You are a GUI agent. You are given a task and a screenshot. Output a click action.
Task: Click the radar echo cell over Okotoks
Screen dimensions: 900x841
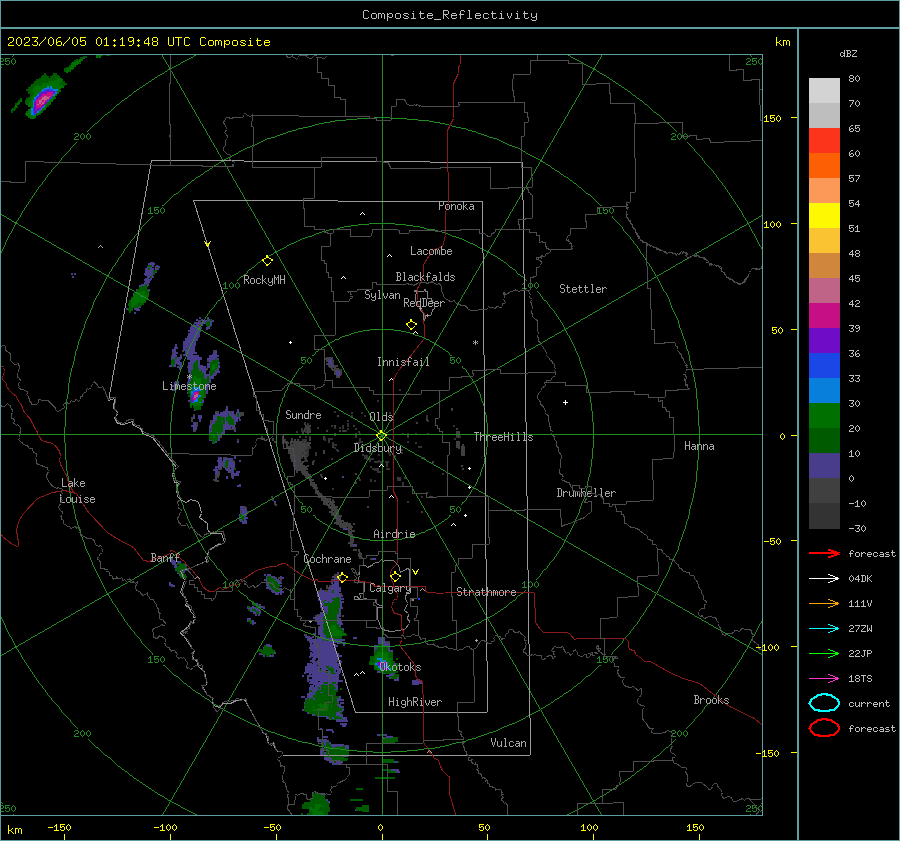click(x=383, y=658)
